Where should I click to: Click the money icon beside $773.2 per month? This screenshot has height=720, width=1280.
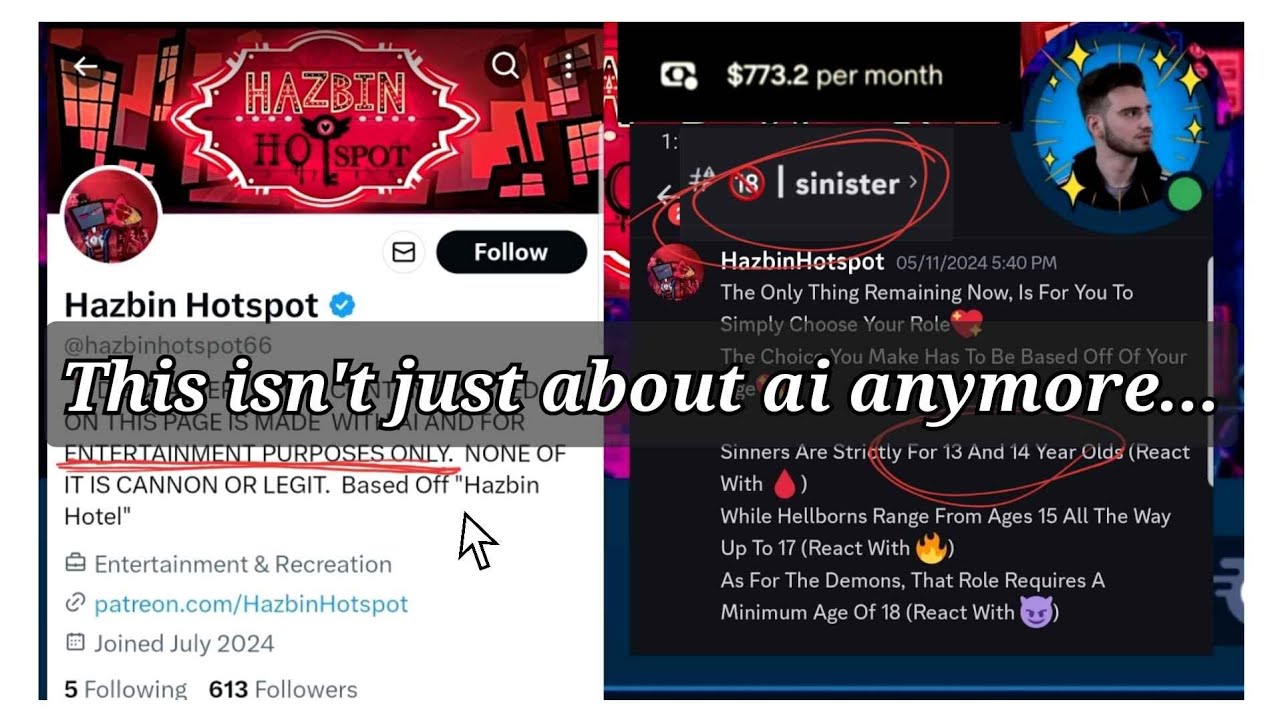click(679, 75)
